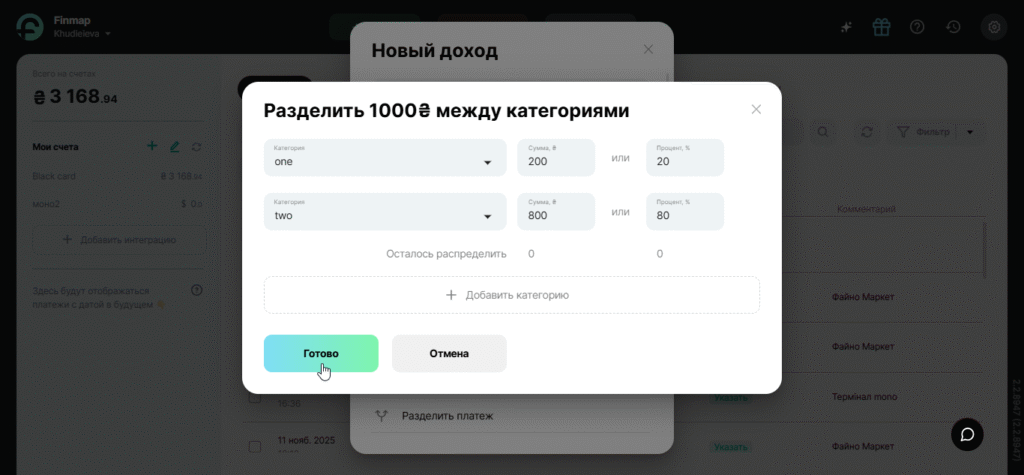Click the percent field showing 20
1024x475 pixels.
[x=684, y=158]
